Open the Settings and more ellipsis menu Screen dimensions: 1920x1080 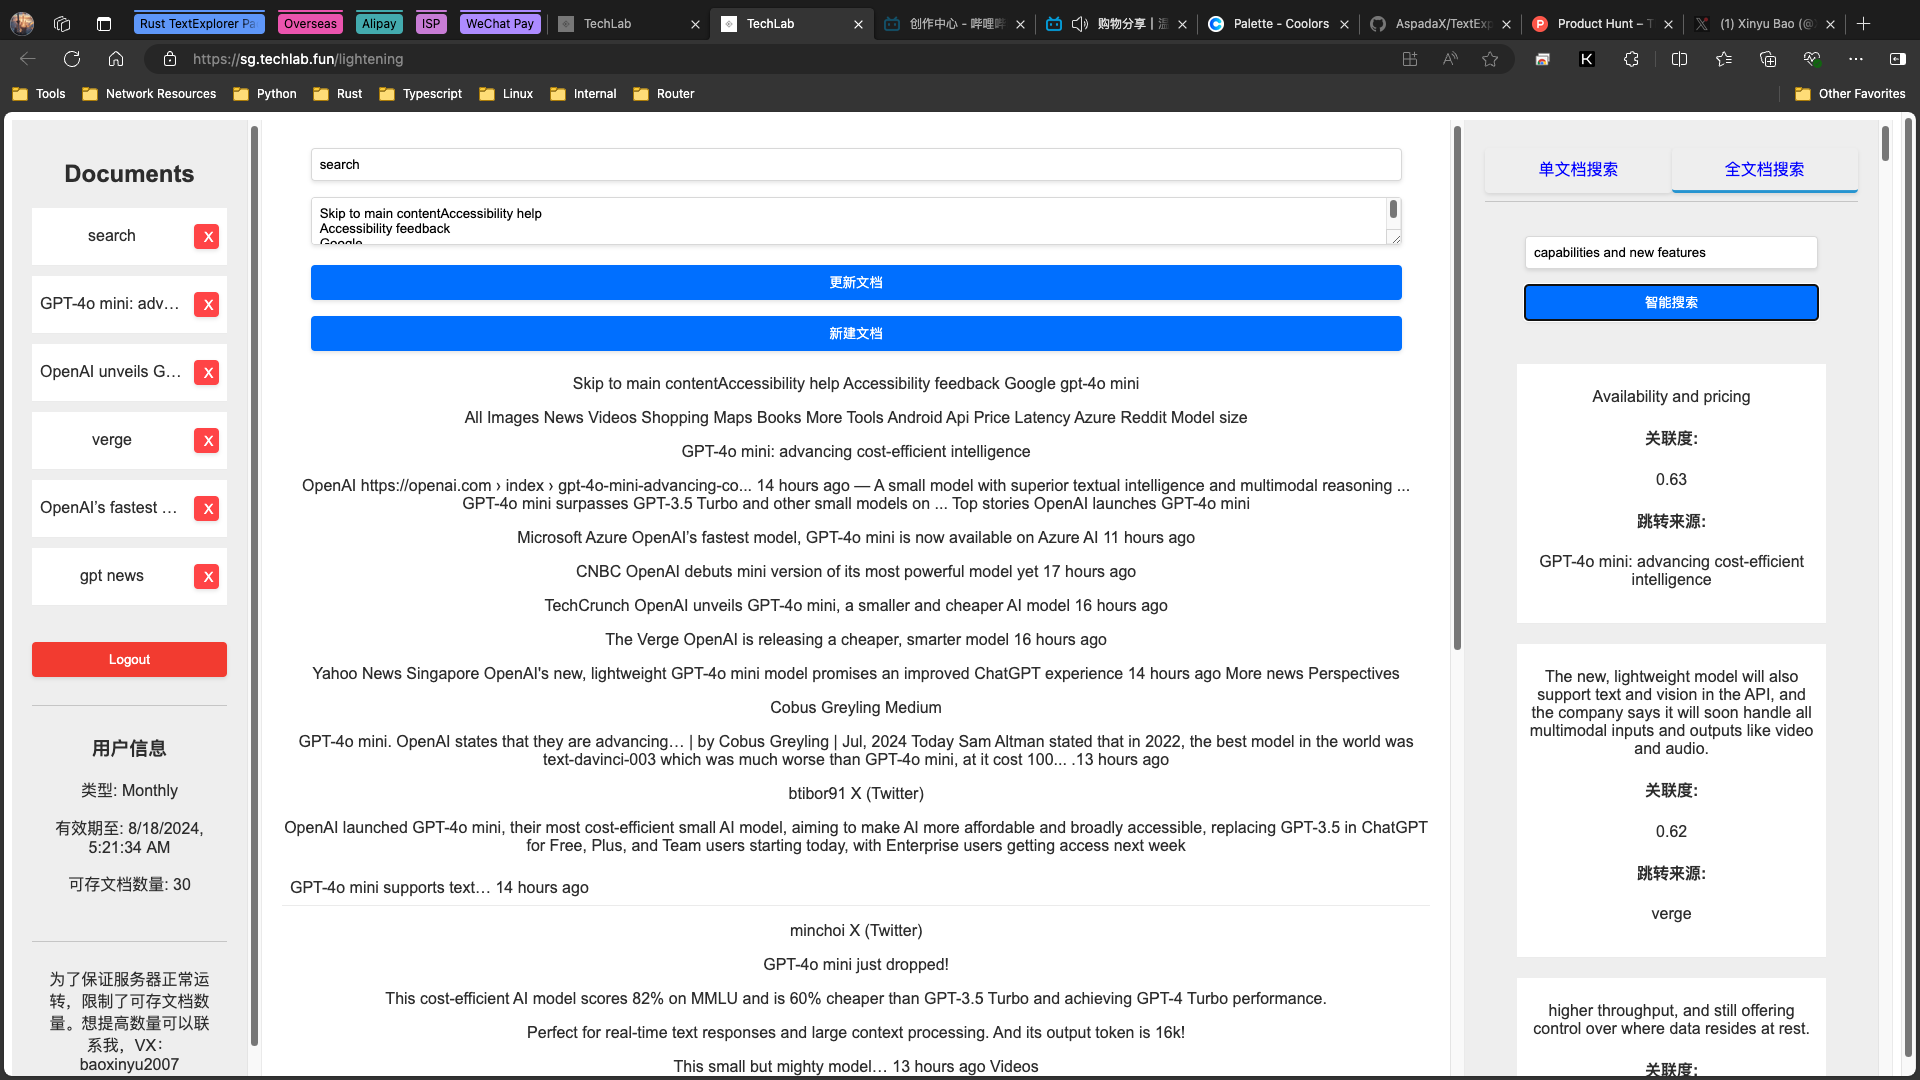[1855, 59]
